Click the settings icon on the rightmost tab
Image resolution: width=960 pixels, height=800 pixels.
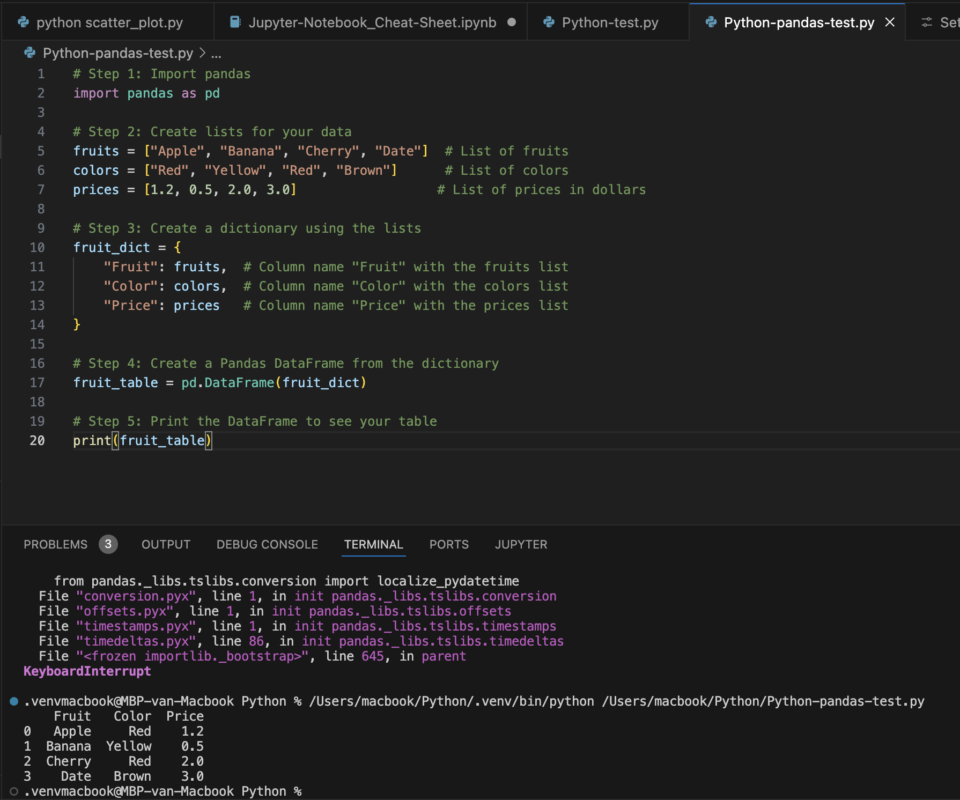[x=927, y=22]
